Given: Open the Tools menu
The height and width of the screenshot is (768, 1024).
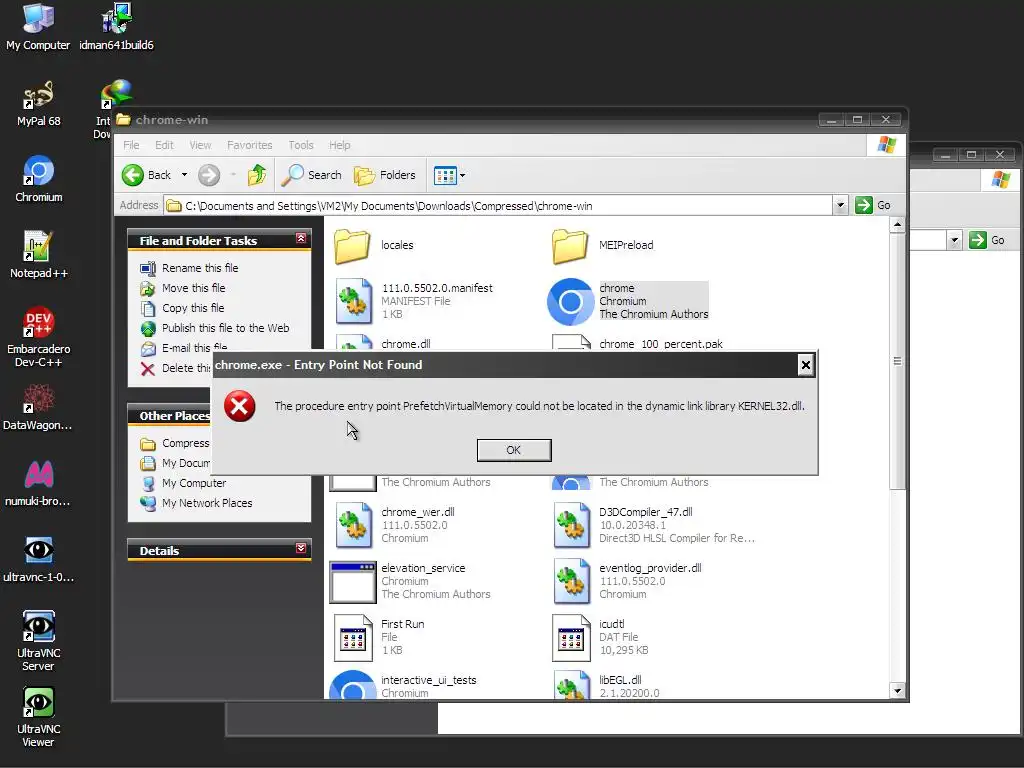Looking at the screenshot, I should (x=301, y=145).
